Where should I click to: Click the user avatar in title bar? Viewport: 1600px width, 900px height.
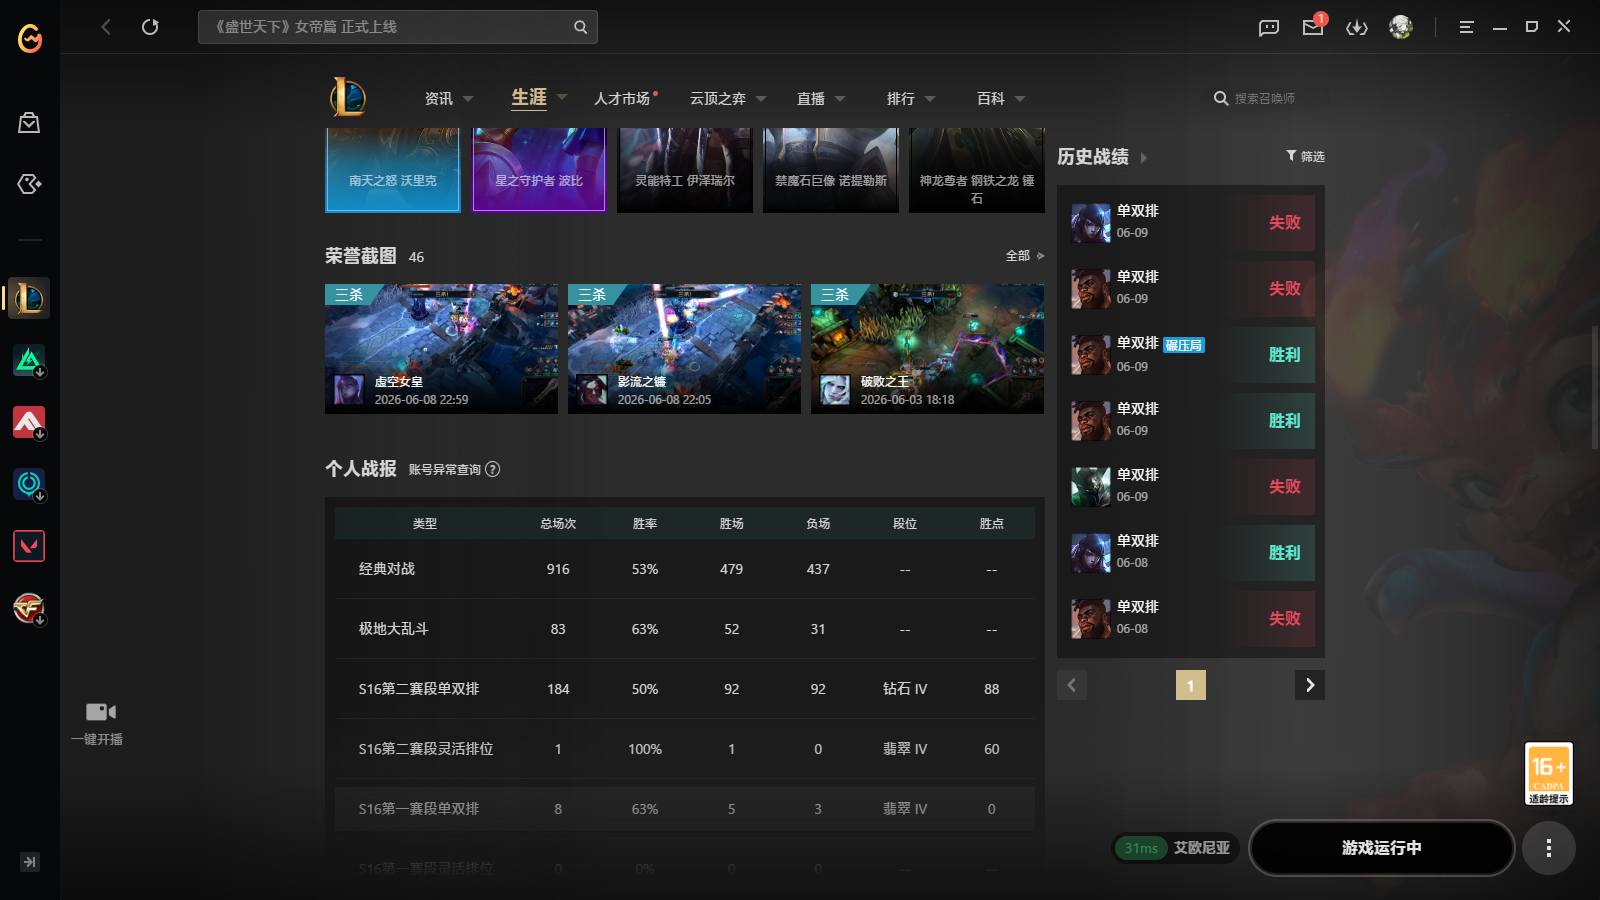point(1401,27)
